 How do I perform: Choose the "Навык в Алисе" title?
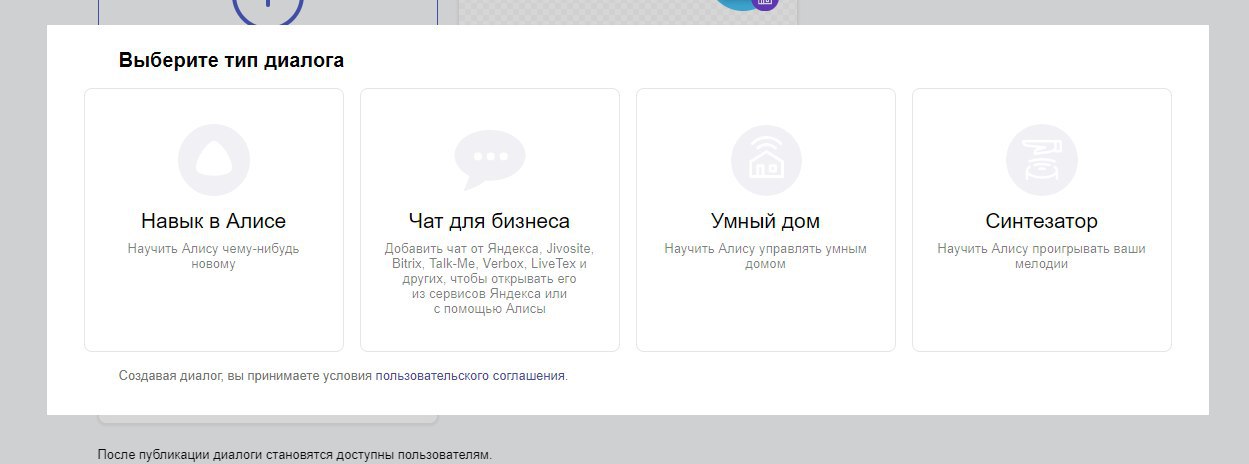click(214, 221)
